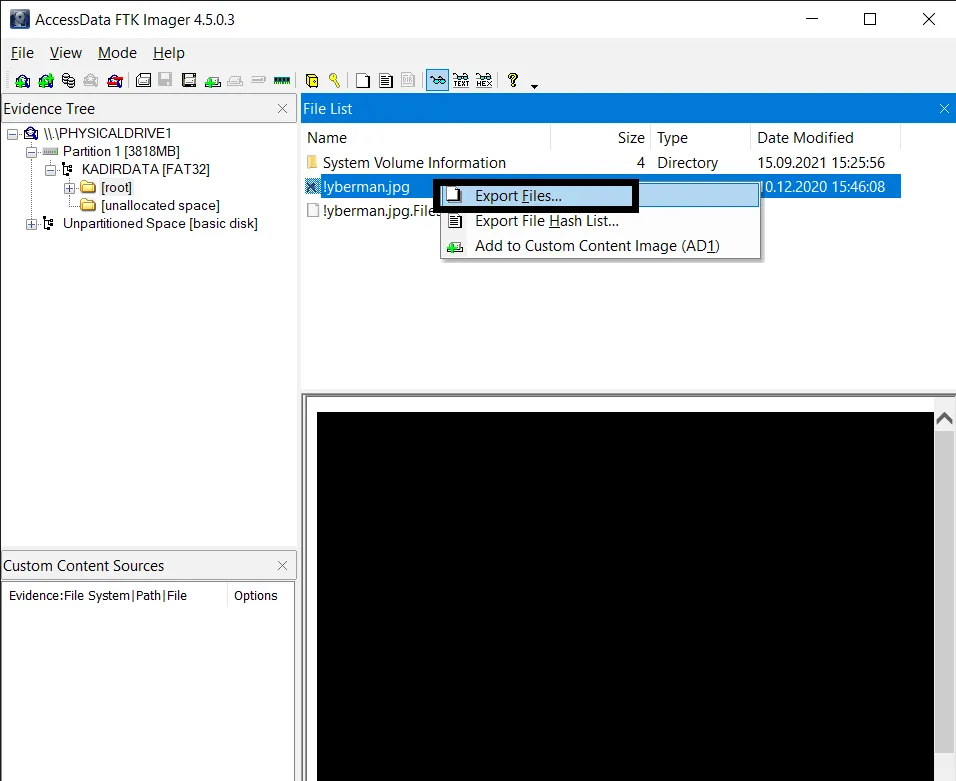Screen dimensions: 956x781
Task: Open the toolbar options dropdown arrow
Action: pos(535,87)
